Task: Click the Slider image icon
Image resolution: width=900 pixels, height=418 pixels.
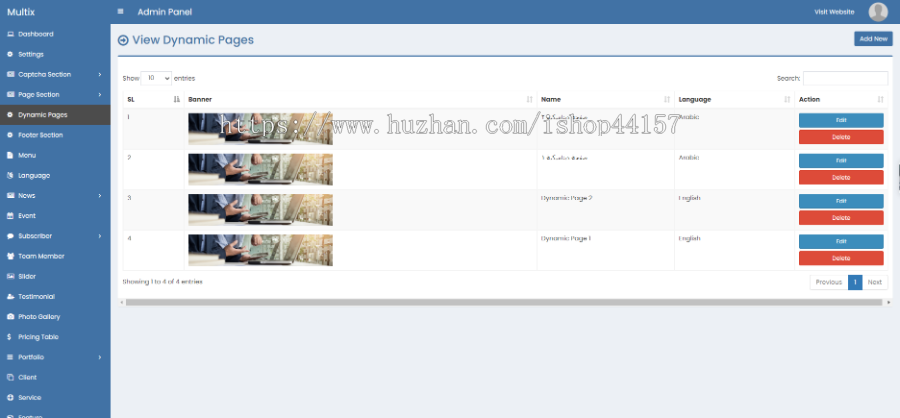Action: [10, 276]
